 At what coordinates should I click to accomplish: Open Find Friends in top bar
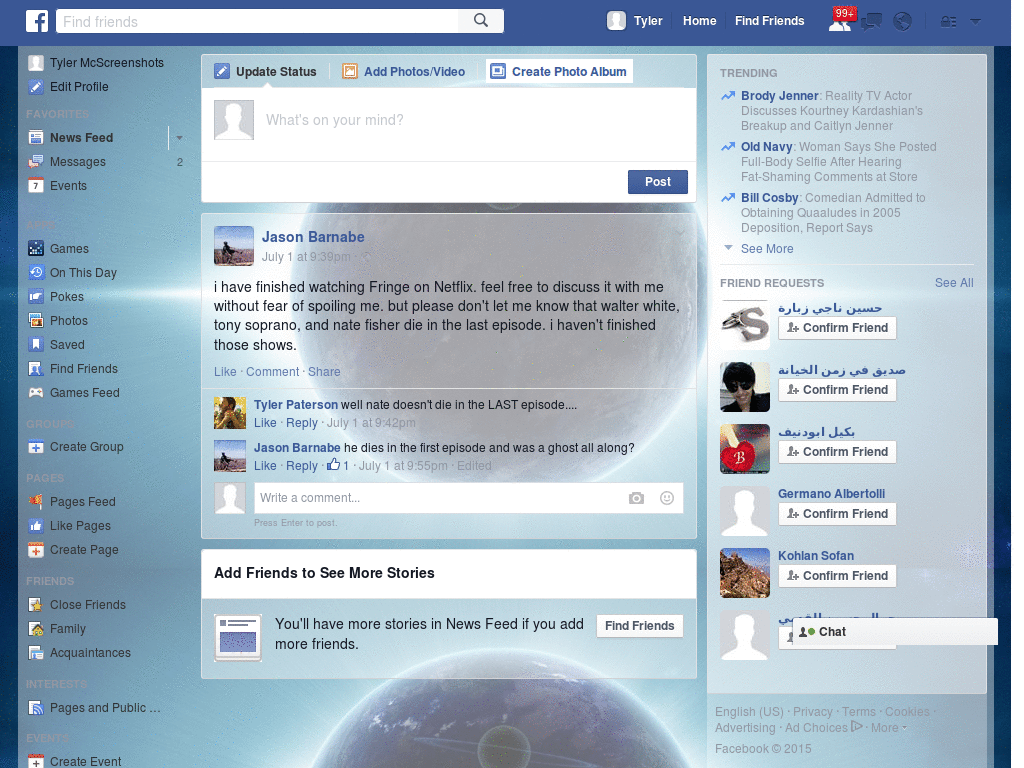769,21
